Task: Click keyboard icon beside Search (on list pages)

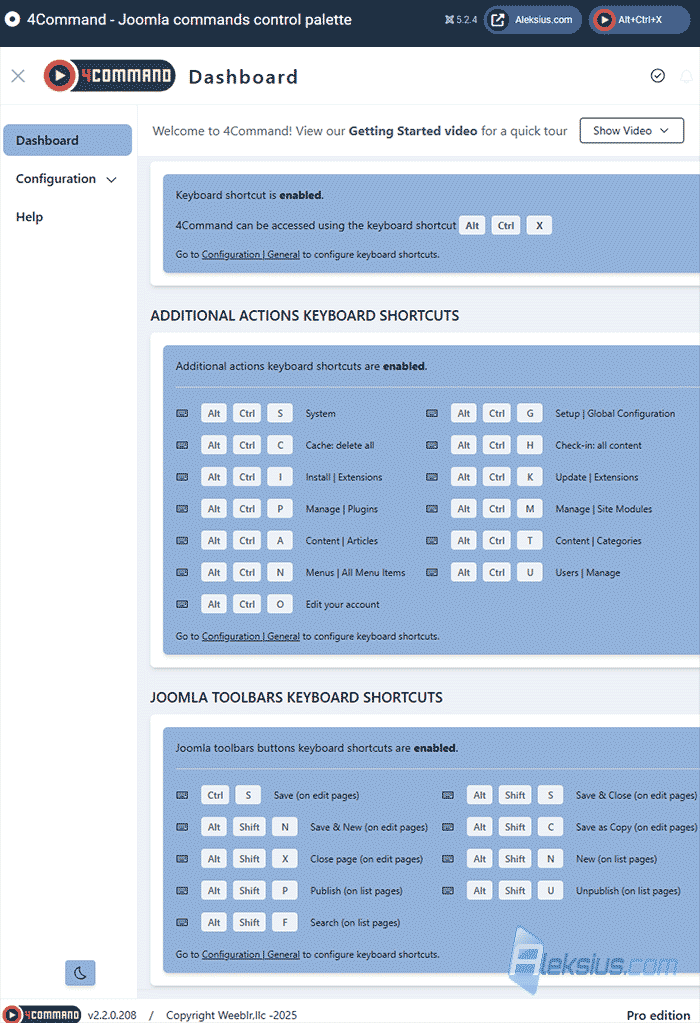Action: [183, 923]
